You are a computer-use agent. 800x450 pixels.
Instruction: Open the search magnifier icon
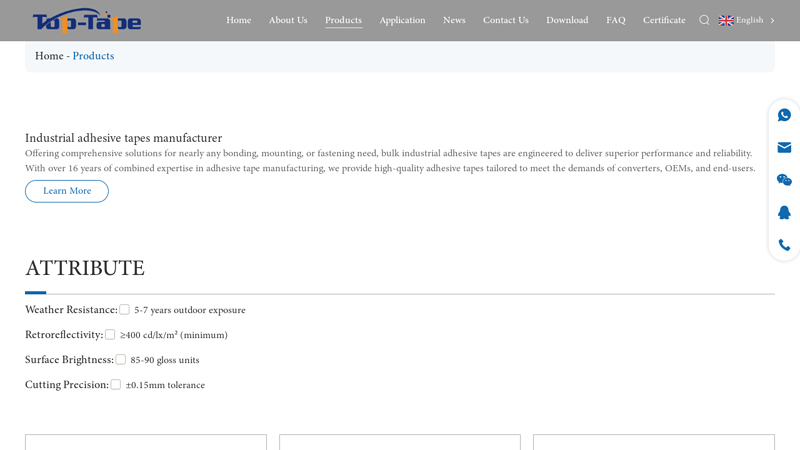pyautogui.click(x=704, y=20)
